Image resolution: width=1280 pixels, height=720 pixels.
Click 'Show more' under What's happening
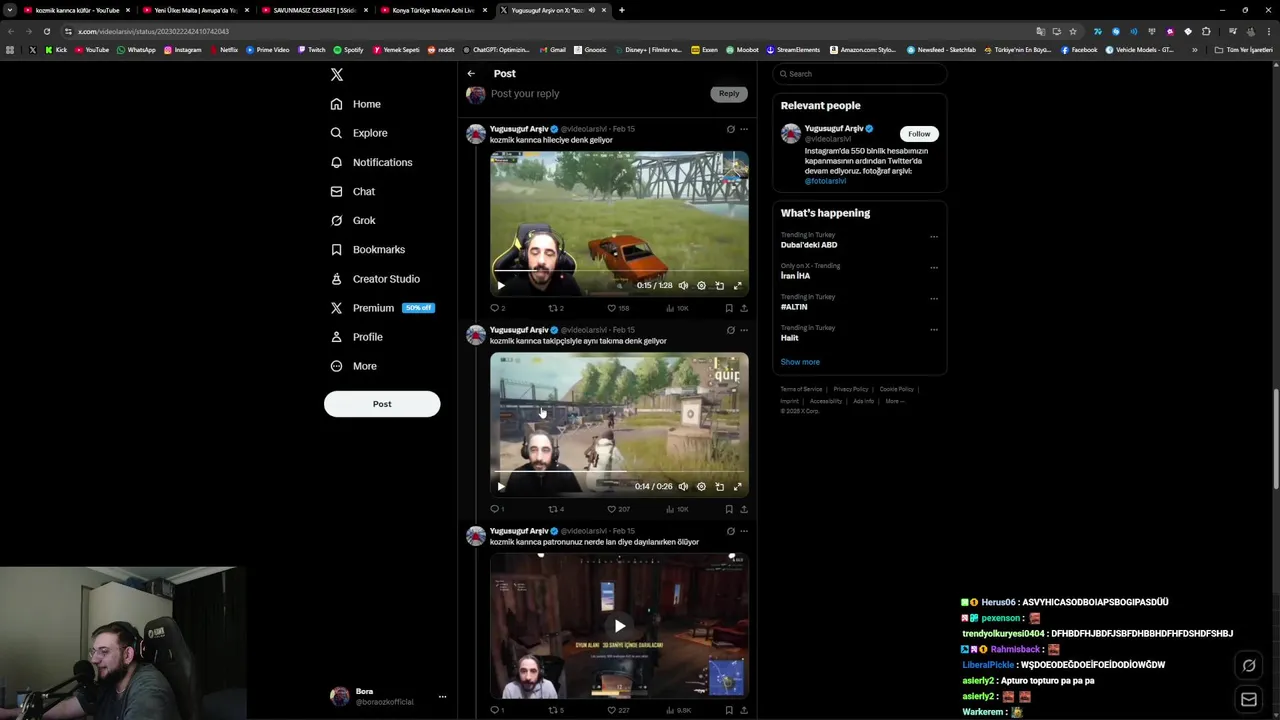click(x=800, y=362)
